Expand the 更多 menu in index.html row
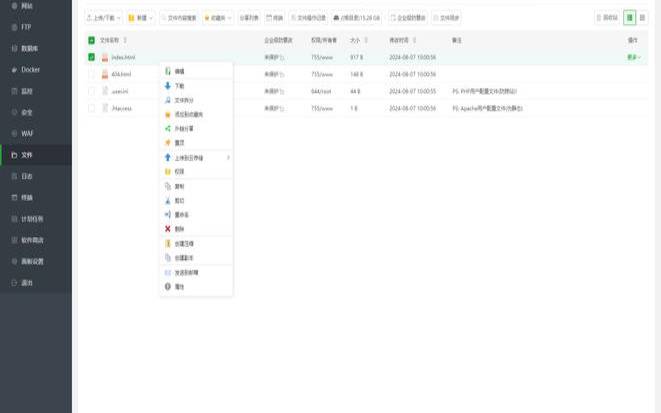Image resolution: width=661 pixels, height=413 pixels. coord(634,57)
